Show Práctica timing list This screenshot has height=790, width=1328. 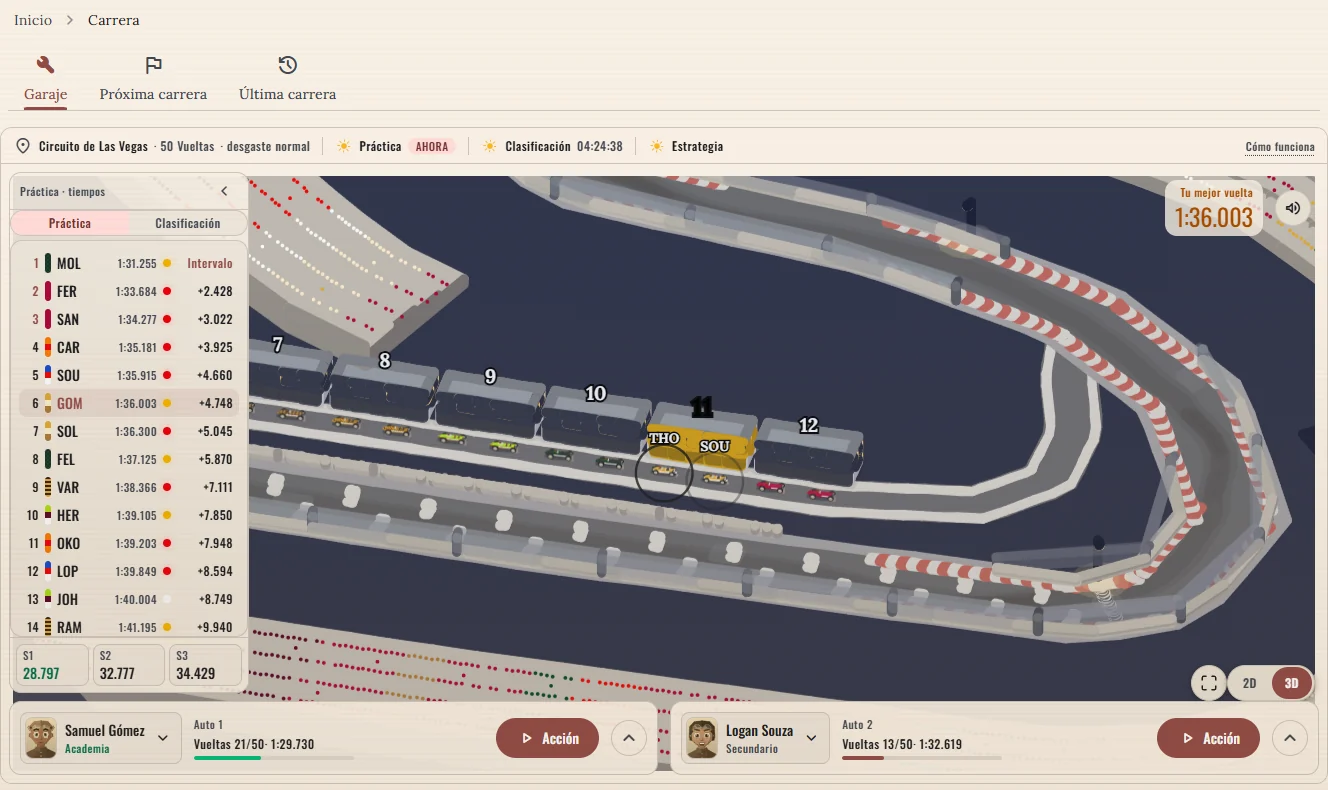[x=70, y=223]
